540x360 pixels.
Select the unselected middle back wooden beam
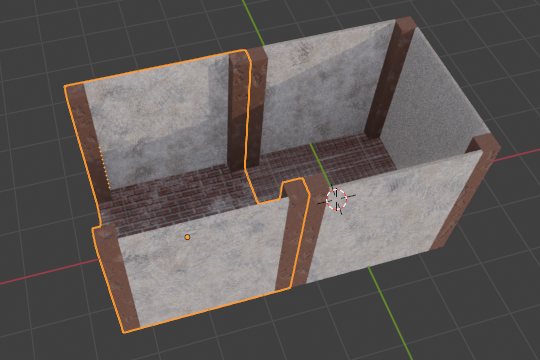coord(258,107)
